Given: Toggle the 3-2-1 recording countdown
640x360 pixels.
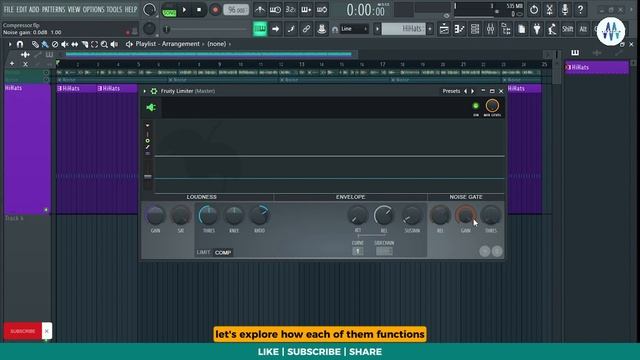Looking at the screenshot, I should 291,9.
